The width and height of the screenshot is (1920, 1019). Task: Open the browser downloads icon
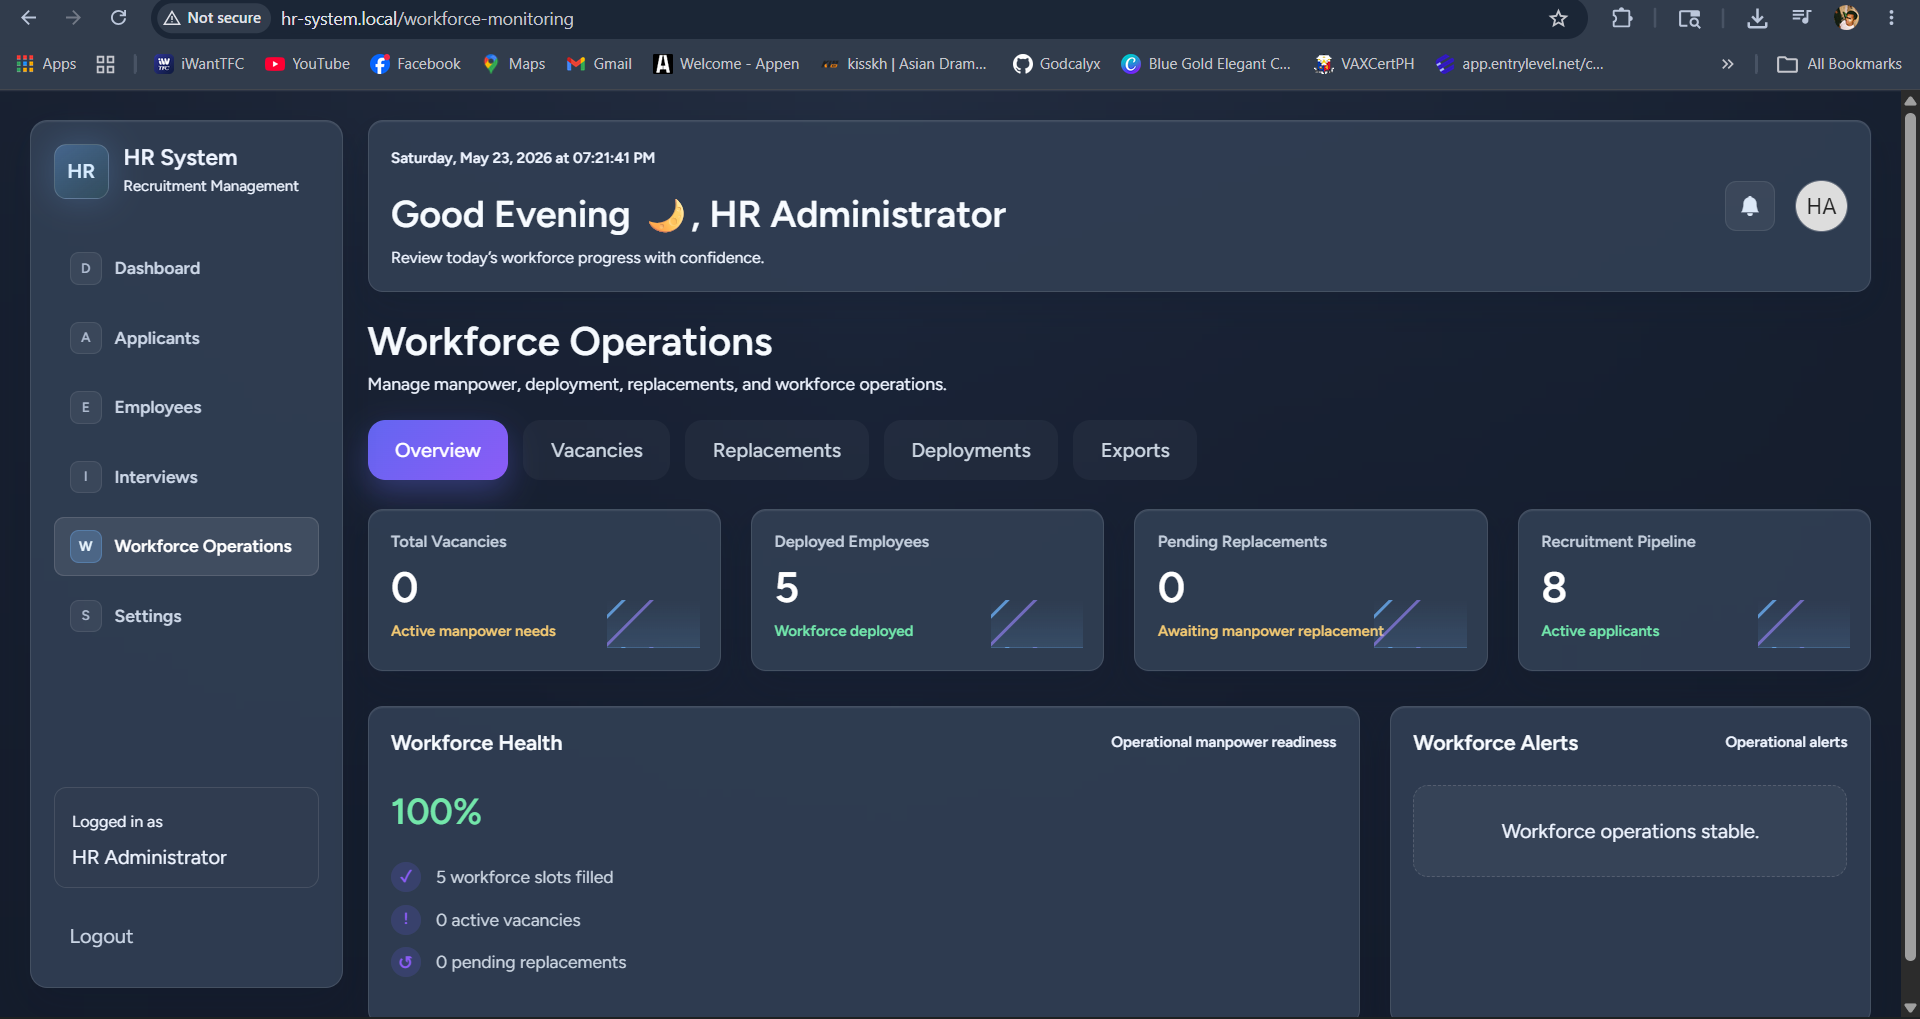coord(1757,18)
